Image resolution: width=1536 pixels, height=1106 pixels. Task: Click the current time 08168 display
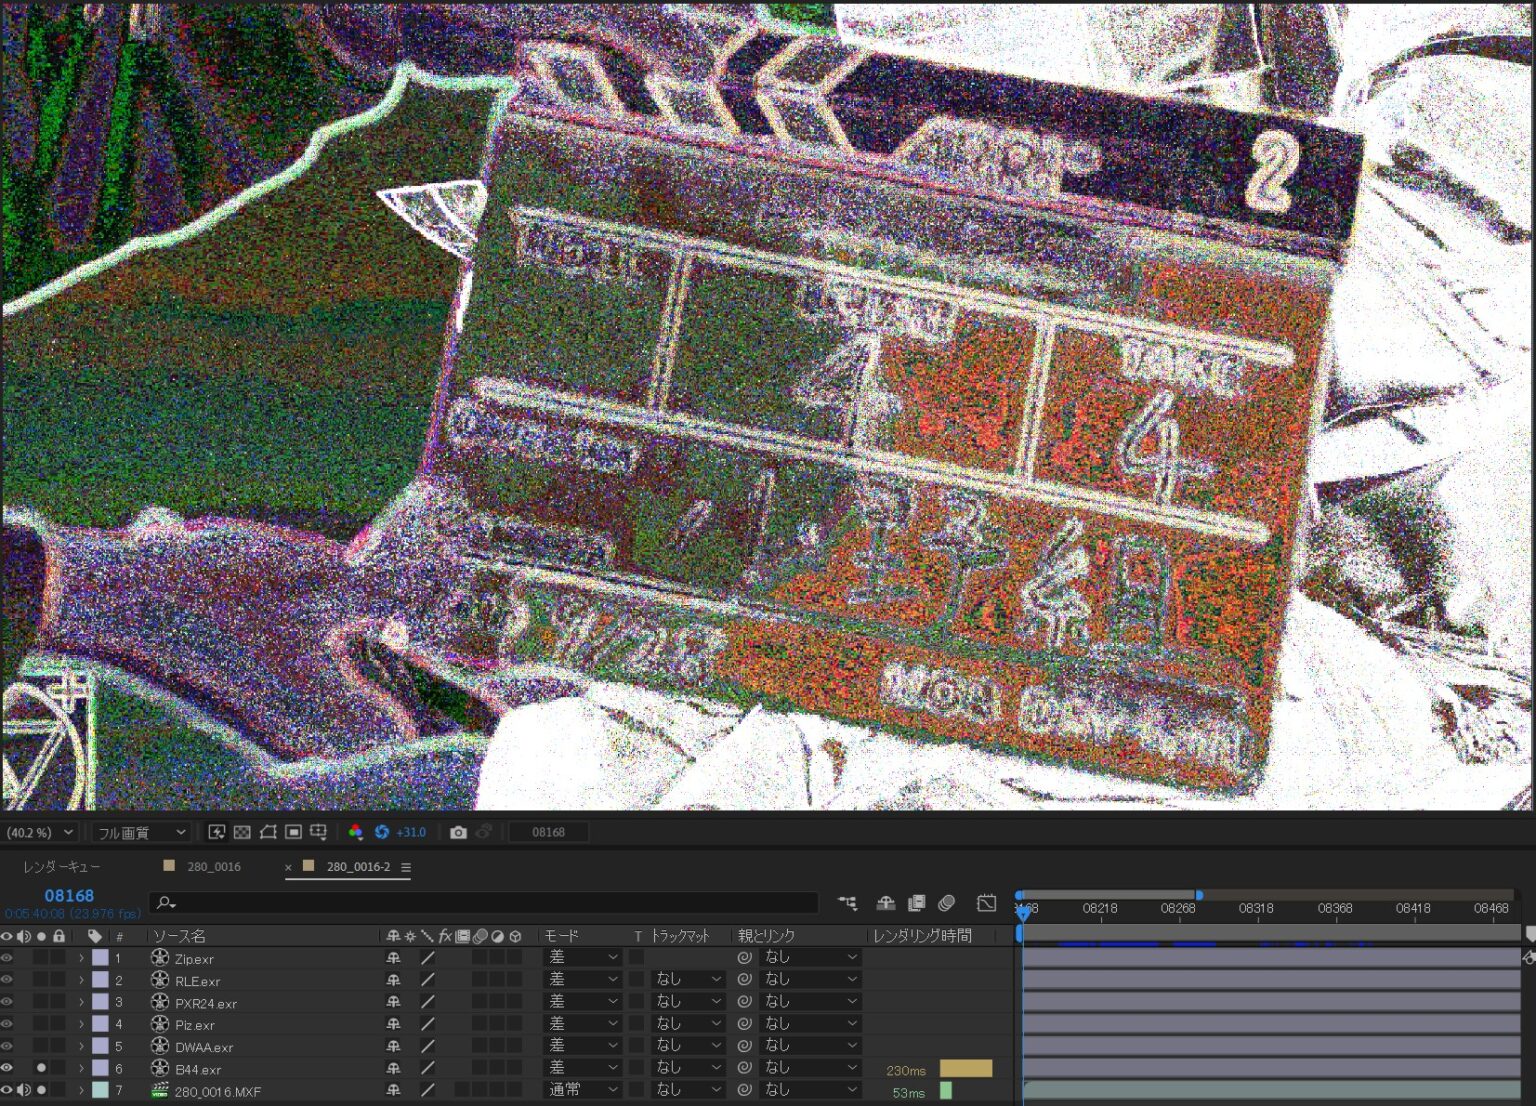click(x=69, y=896)
